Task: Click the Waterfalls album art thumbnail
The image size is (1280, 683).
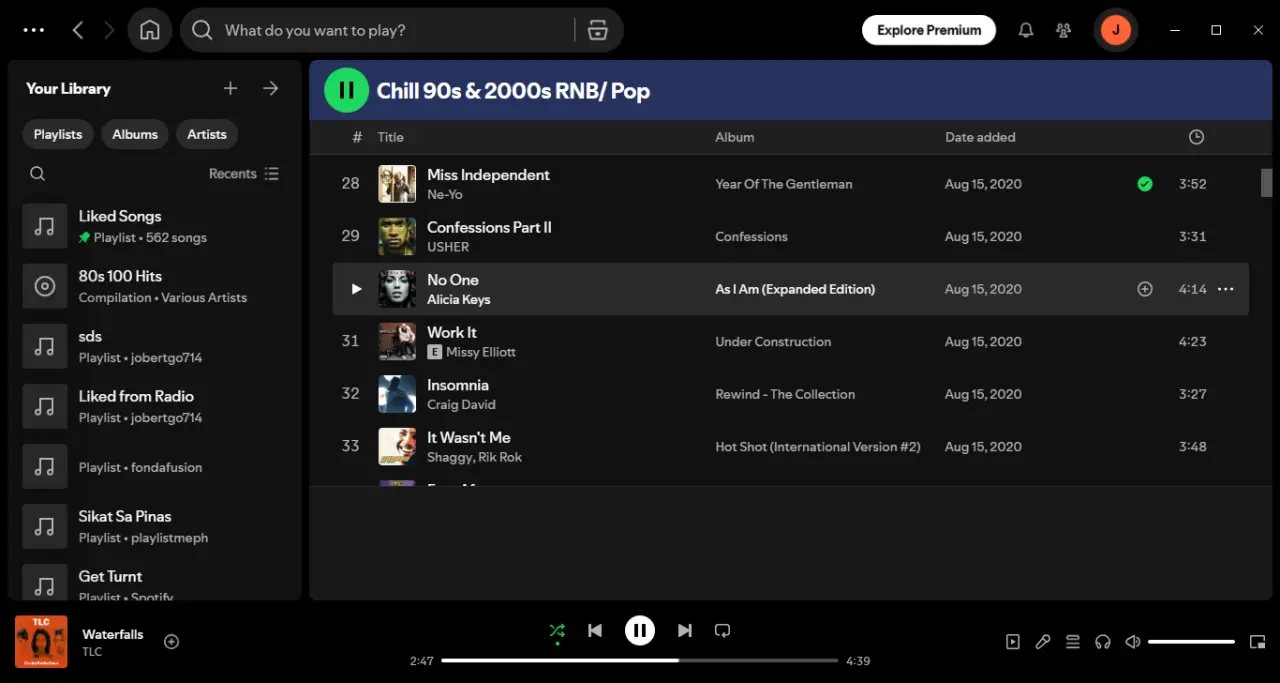Action: tap(41, 642)
